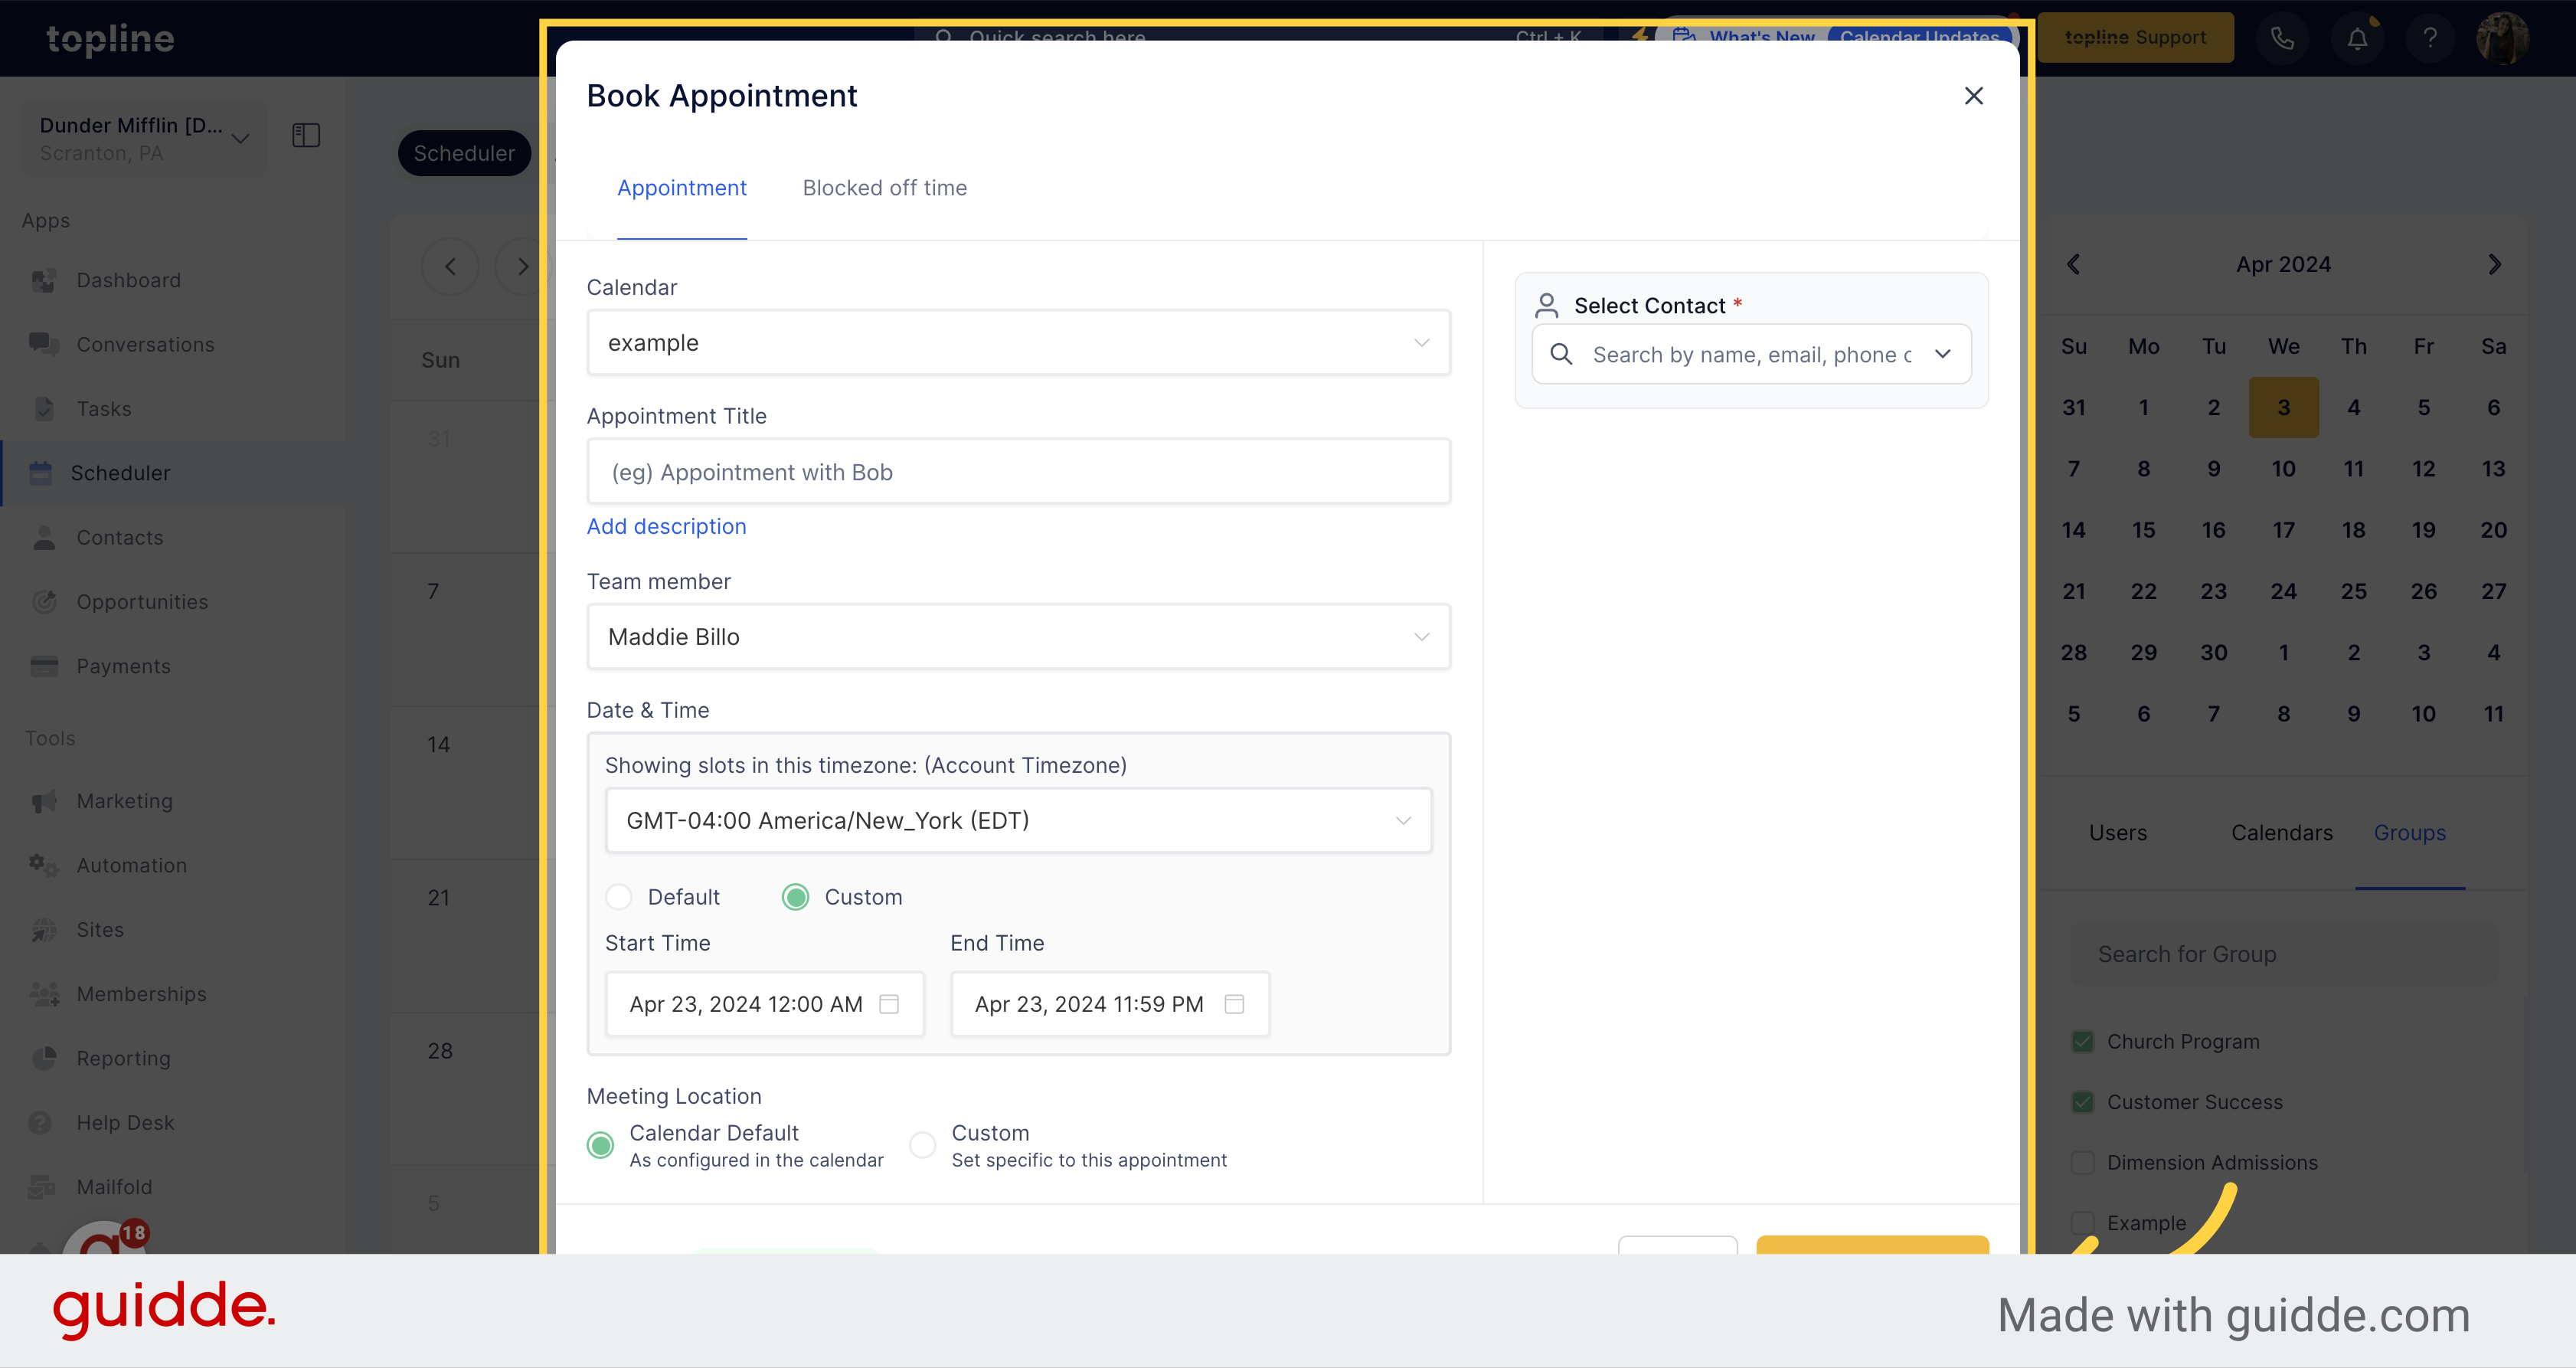Click the topline logo
The image size is (2576, 1368).
pyautogui.click(x=110, y=39)
